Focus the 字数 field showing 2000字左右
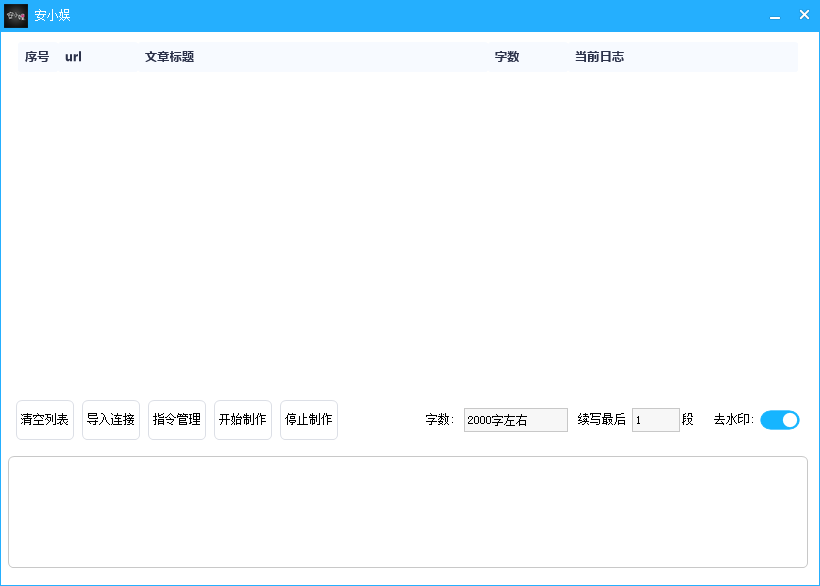820x586 pixels. (515, 420)
